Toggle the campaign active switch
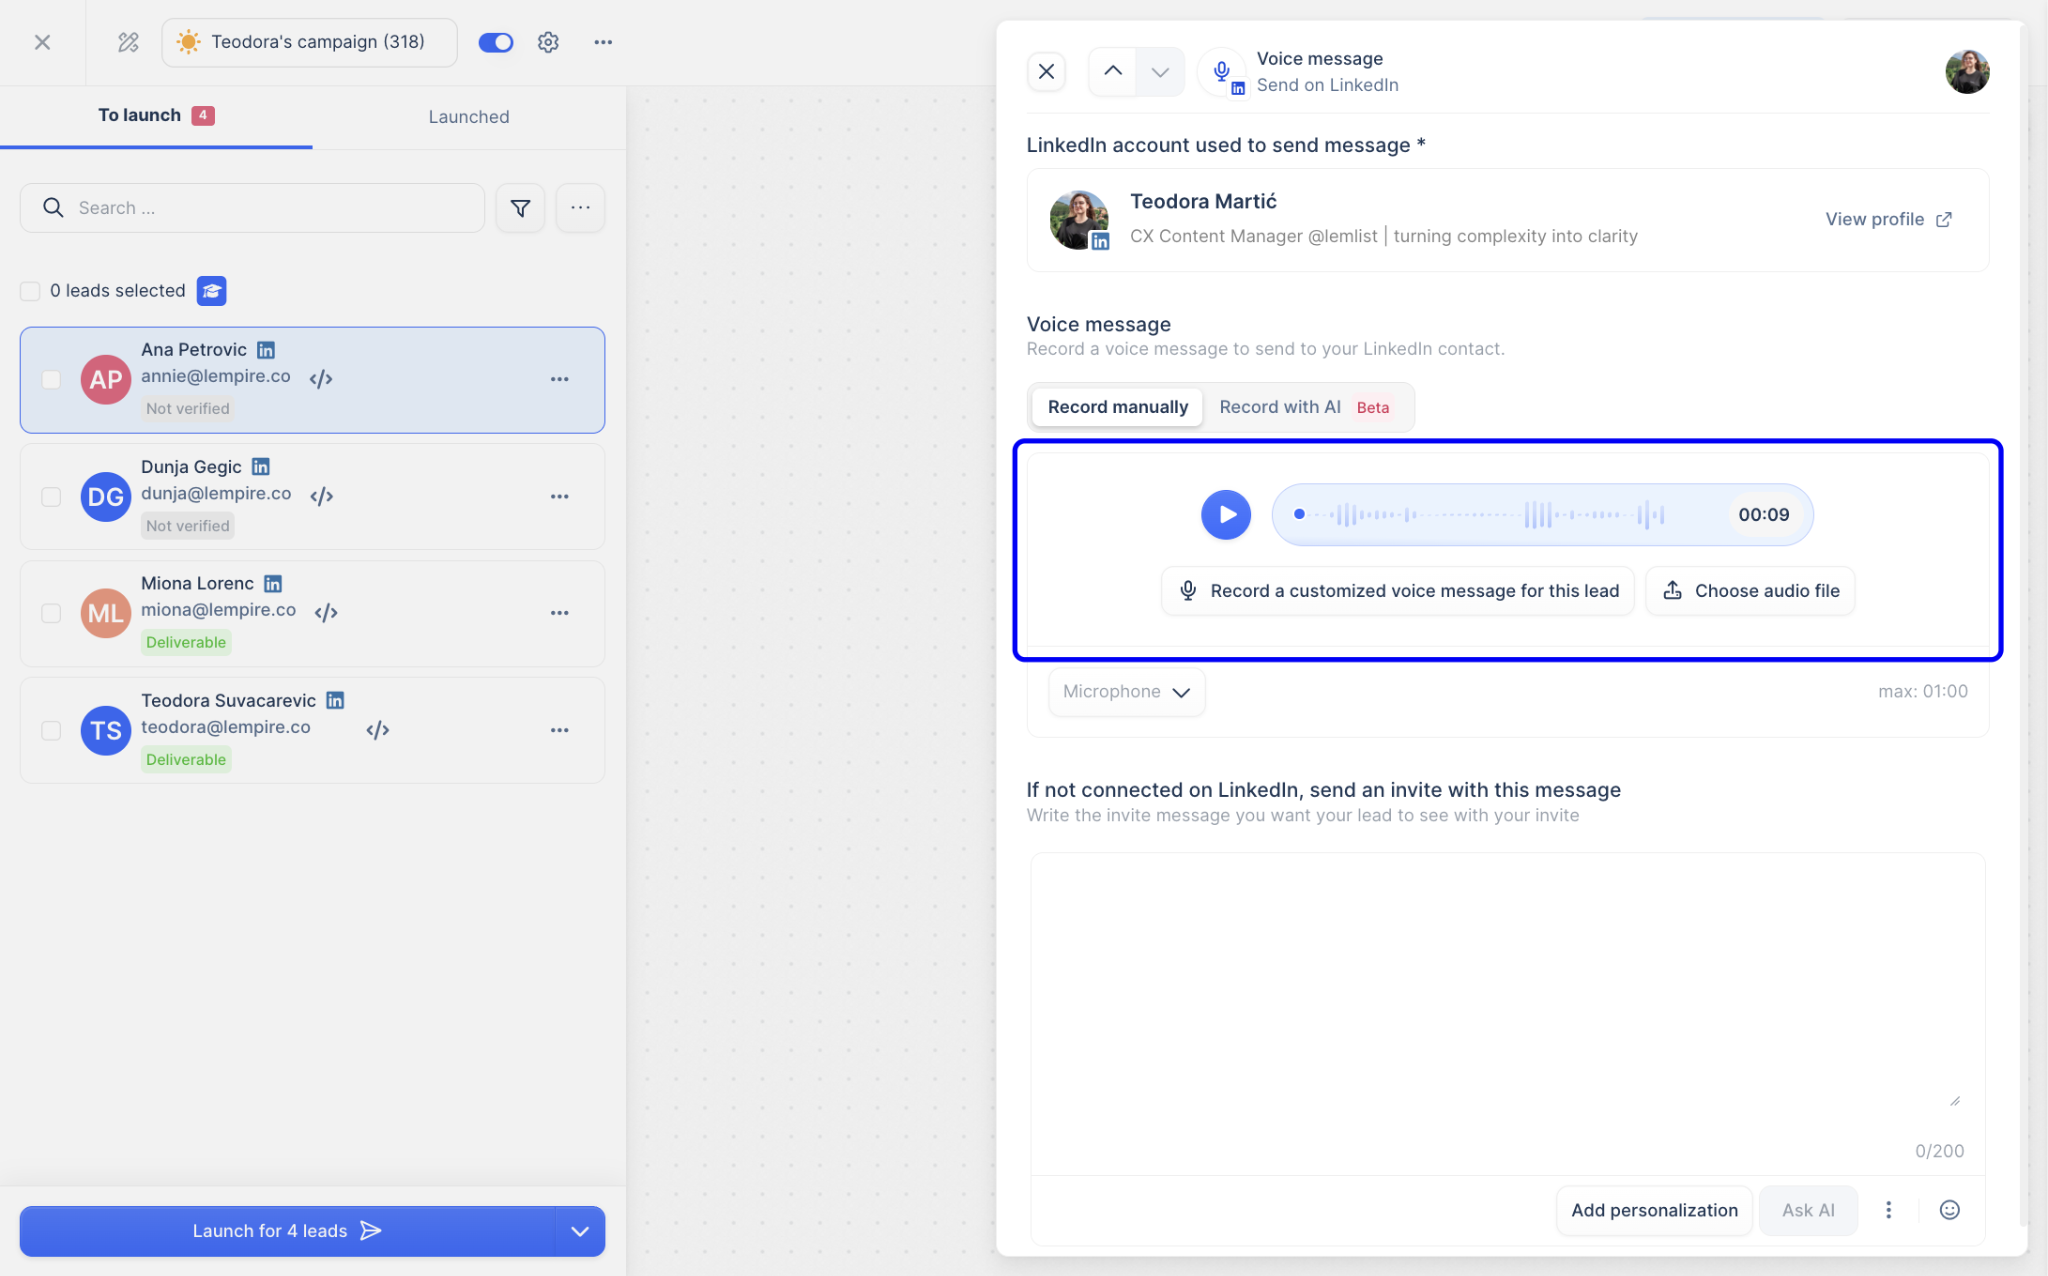The height and width of the screenshot is (1276, 2048). coord(496,42)
